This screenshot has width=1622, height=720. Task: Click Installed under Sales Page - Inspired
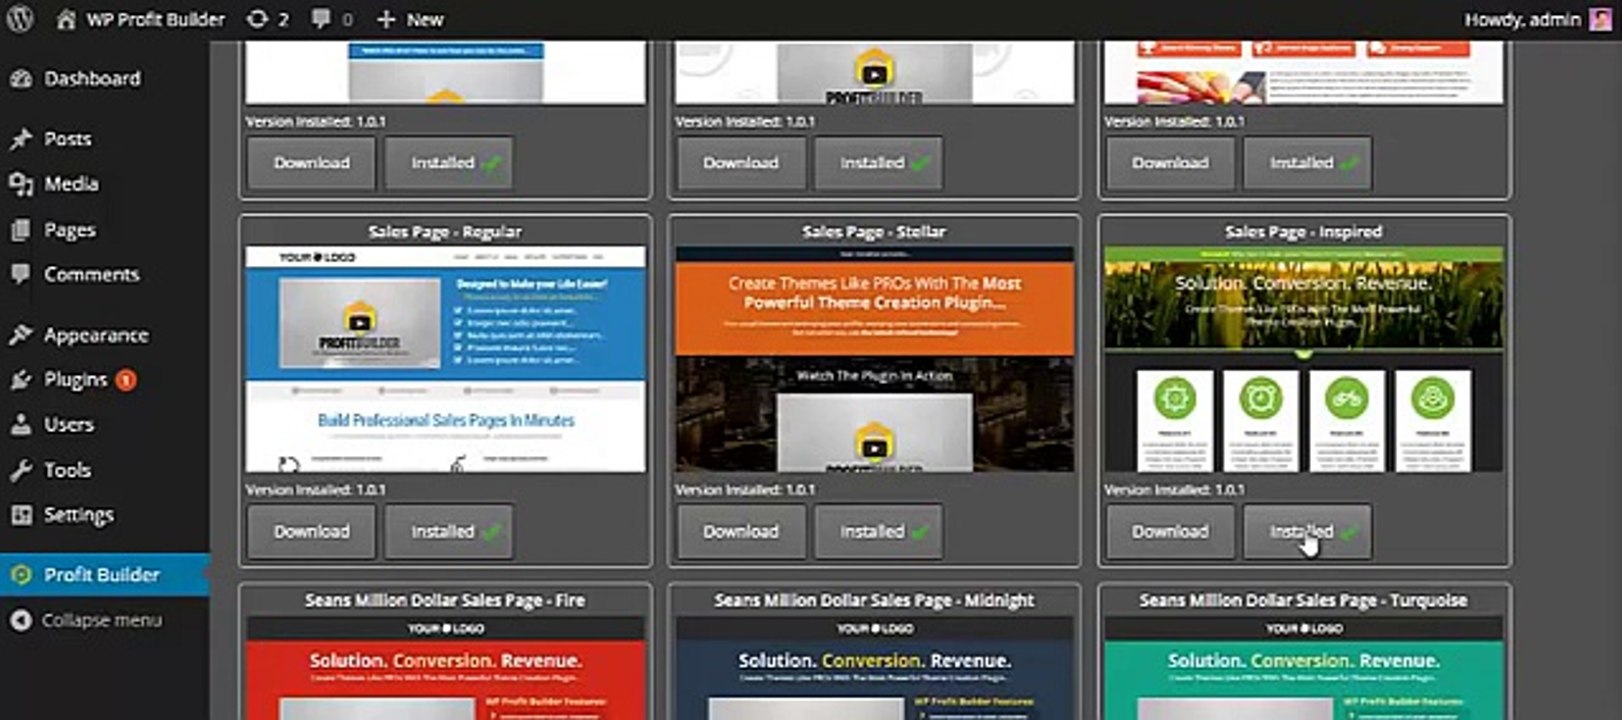[1307, 532]
